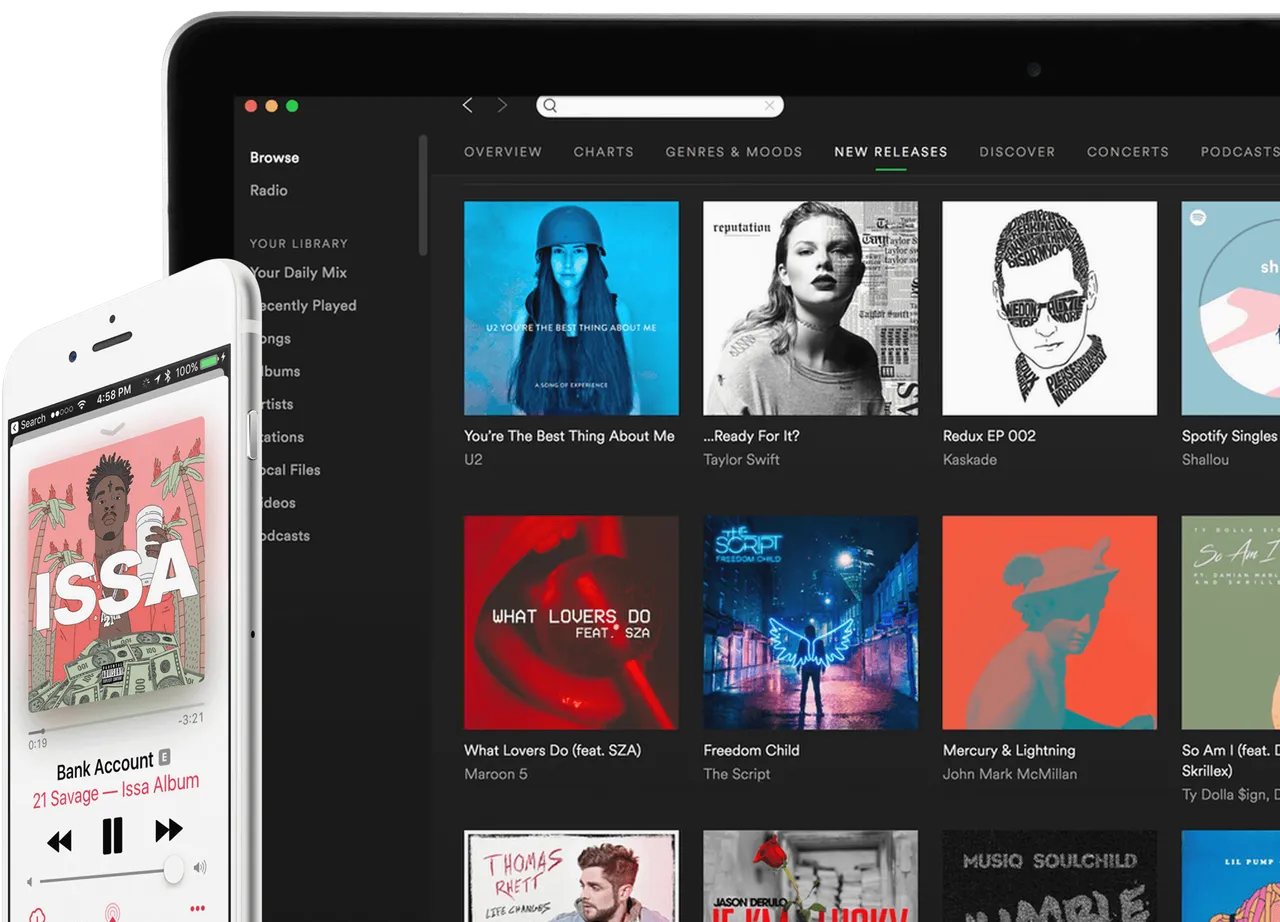Select the New Releases tab
The height and width of the screenshot is (922, 1280).
click(891, 152)
